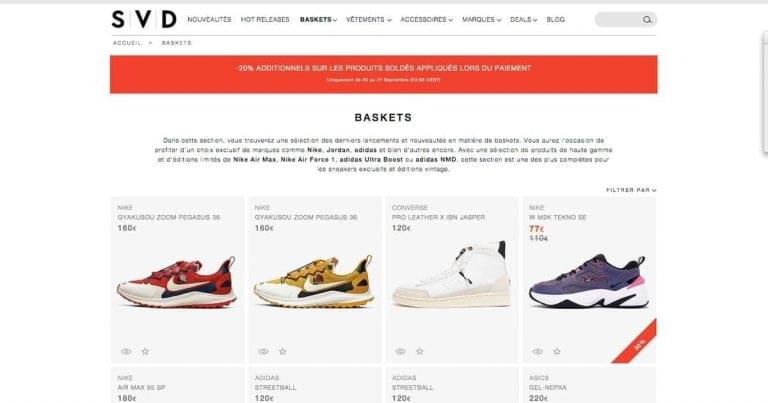Click quick-view eye on yellow Gyakusou Pegasus
The width and height of the screenshot is (768, 403).
coord(263,351)
